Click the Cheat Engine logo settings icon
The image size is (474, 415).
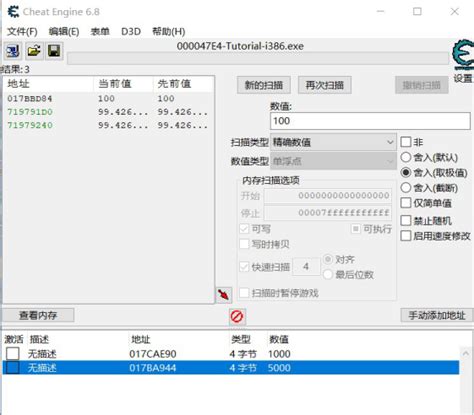463,55
